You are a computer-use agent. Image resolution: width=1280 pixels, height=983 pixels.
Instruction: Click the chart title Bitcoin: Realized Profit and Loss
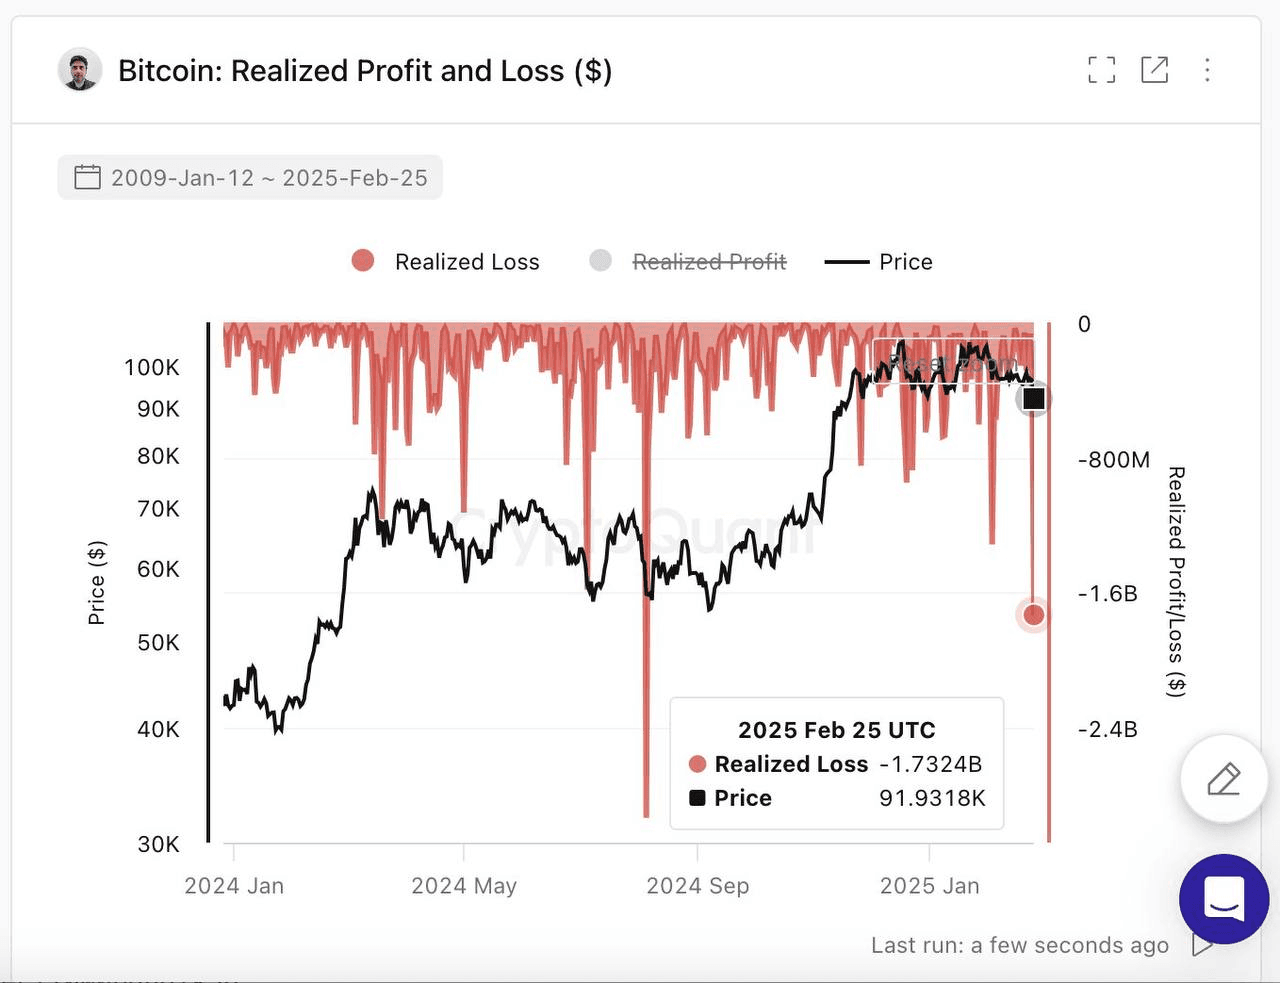coord(365,71)
